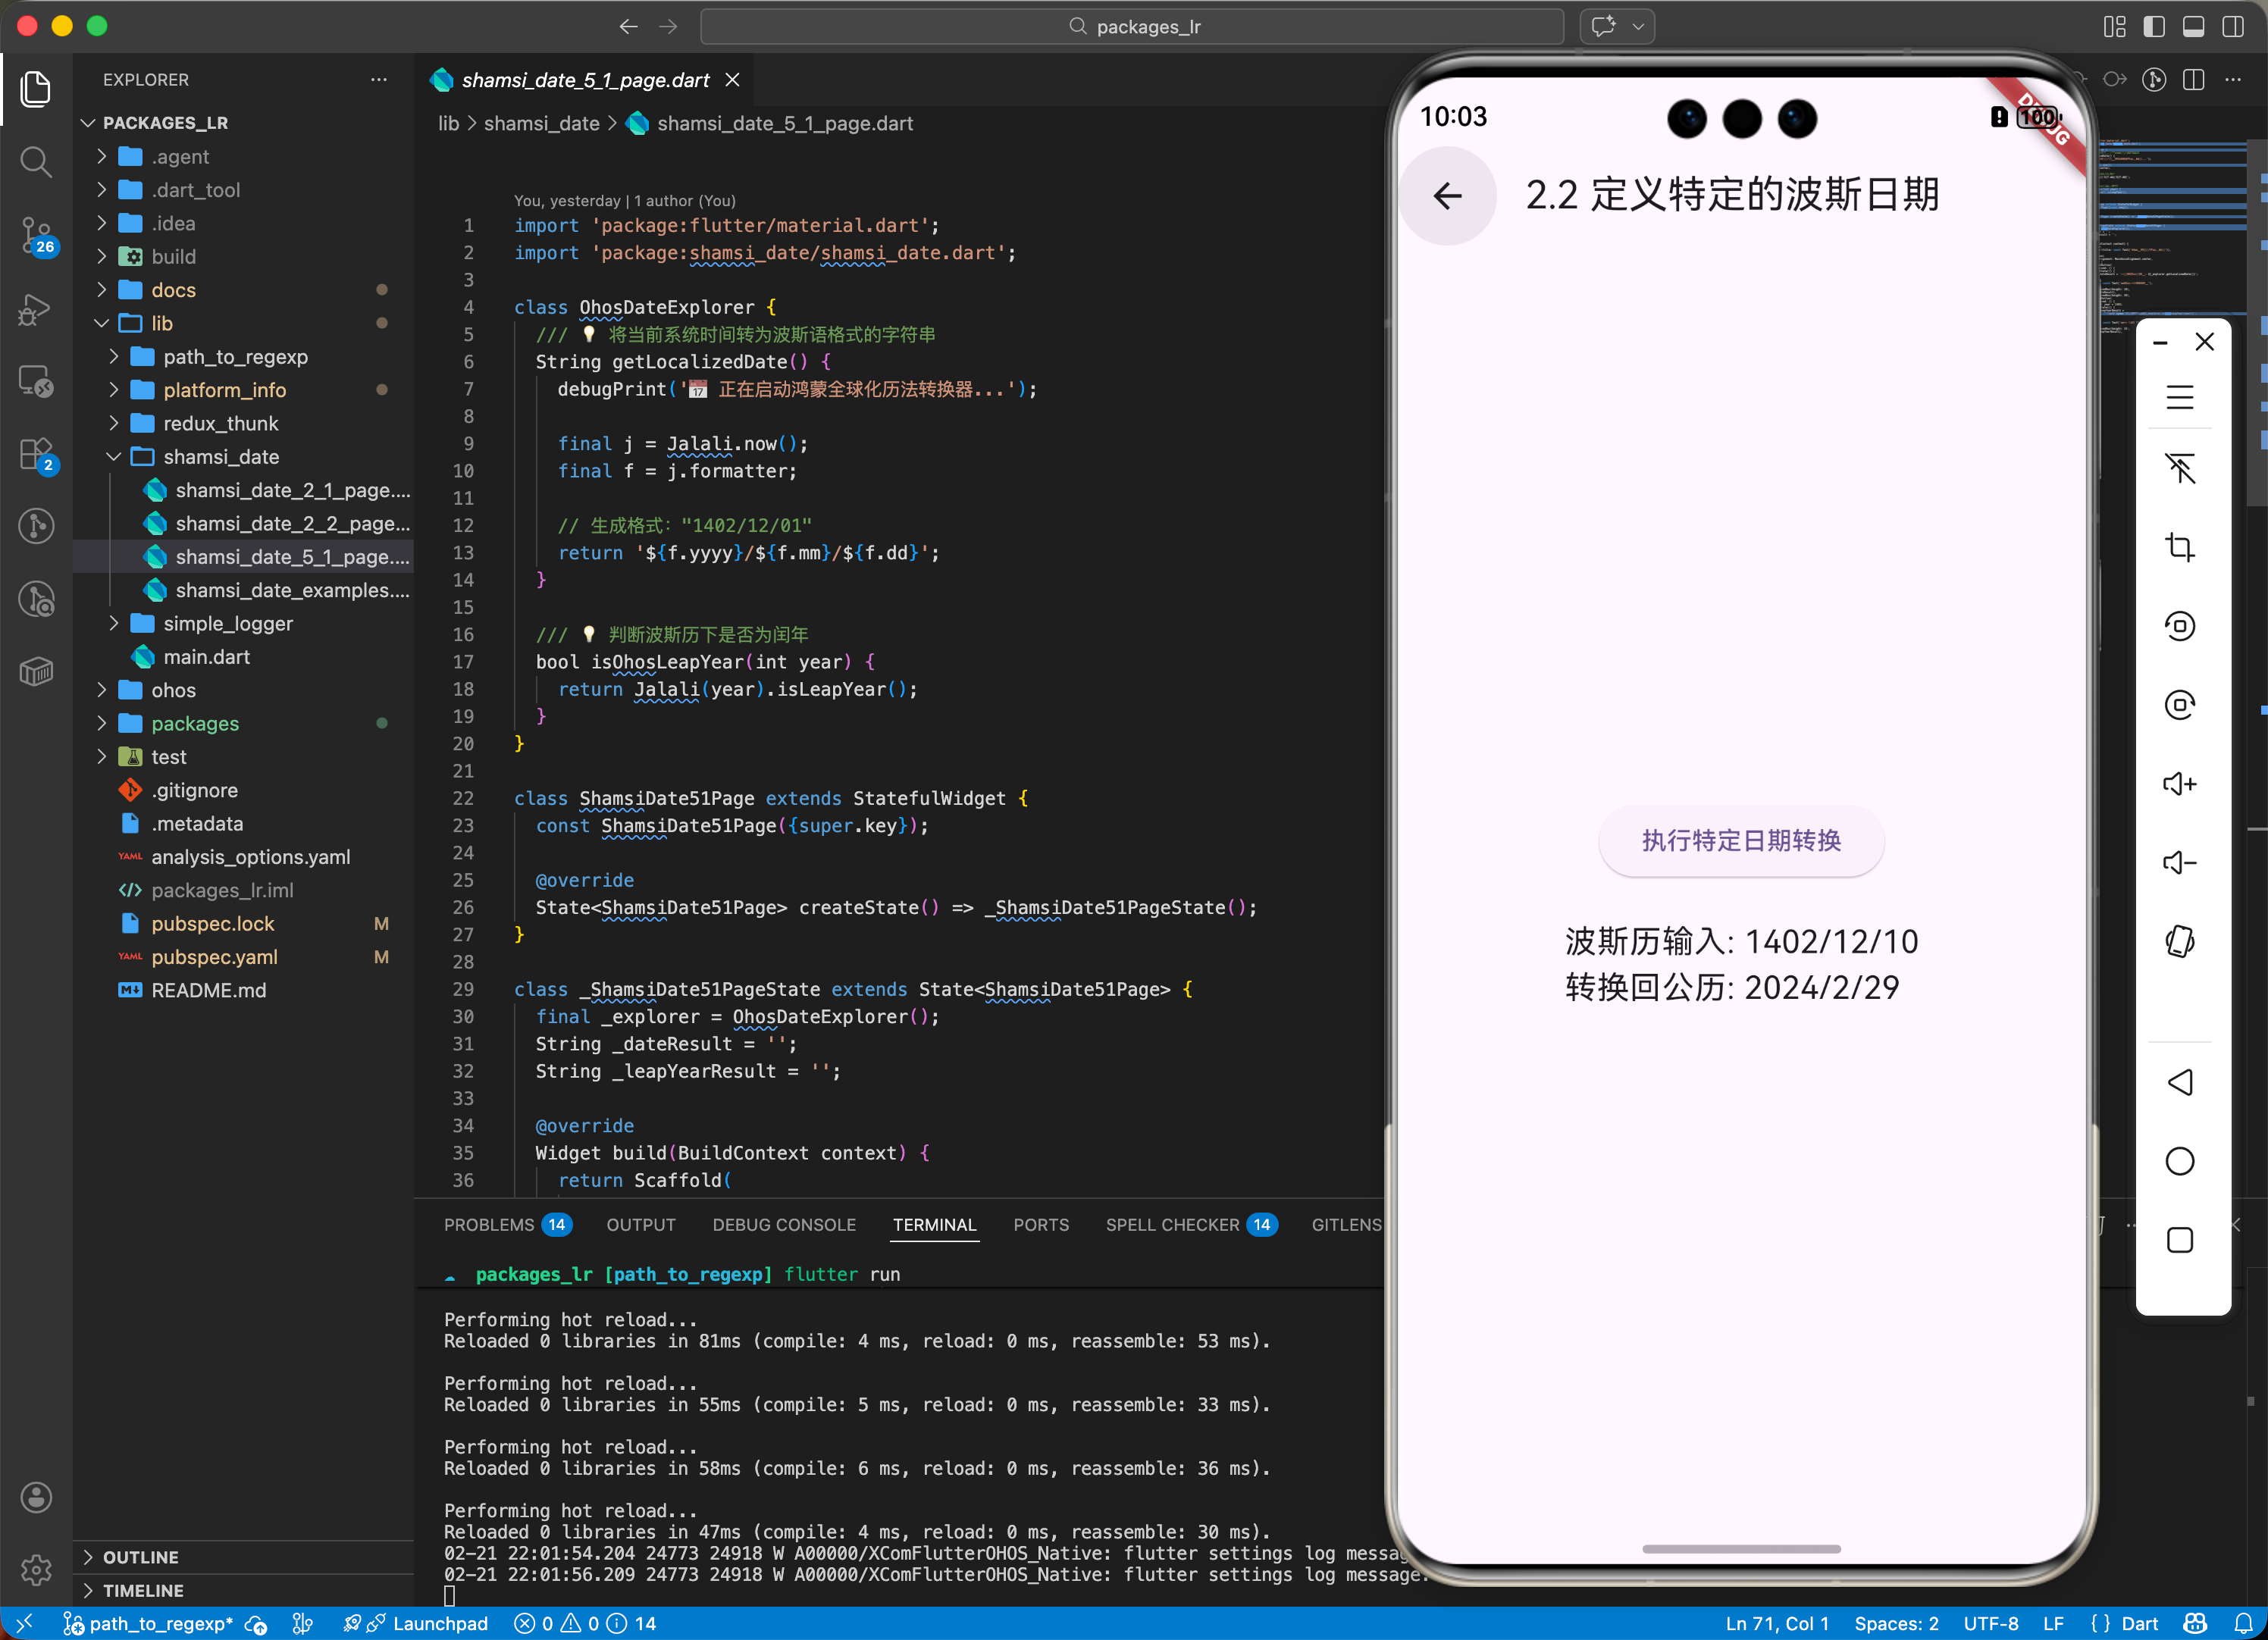Toggle primary side bar visibility
2268x1640 pixels.
pos(2154,27)
